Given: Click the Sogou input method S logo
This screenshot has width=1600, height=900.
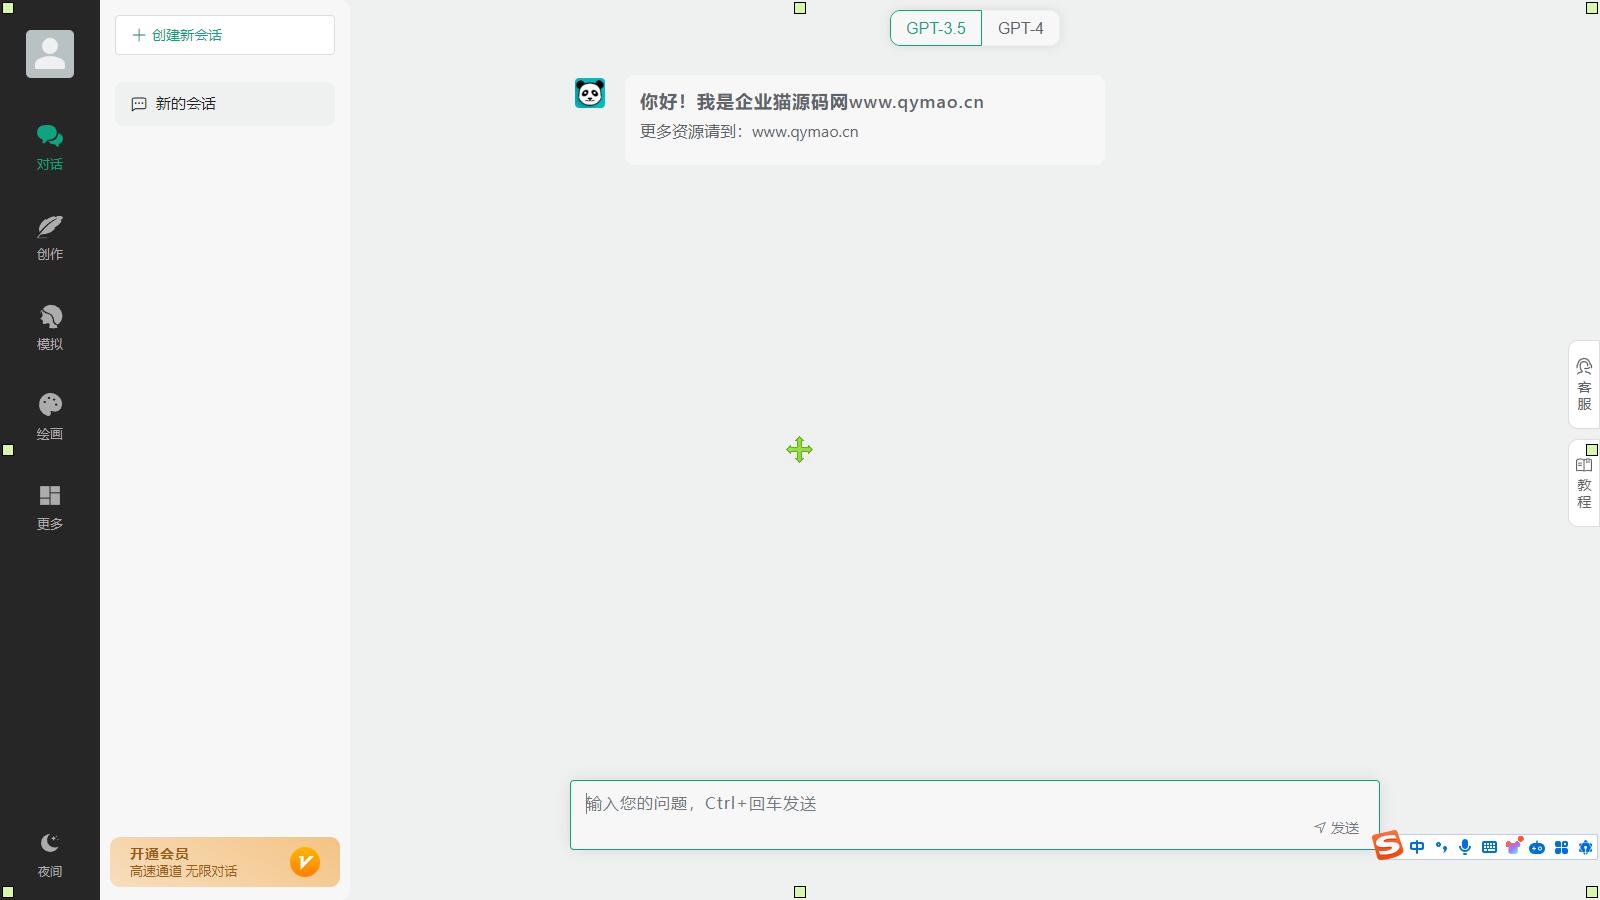Looking at the screenshot, I should pos(1387,846).
